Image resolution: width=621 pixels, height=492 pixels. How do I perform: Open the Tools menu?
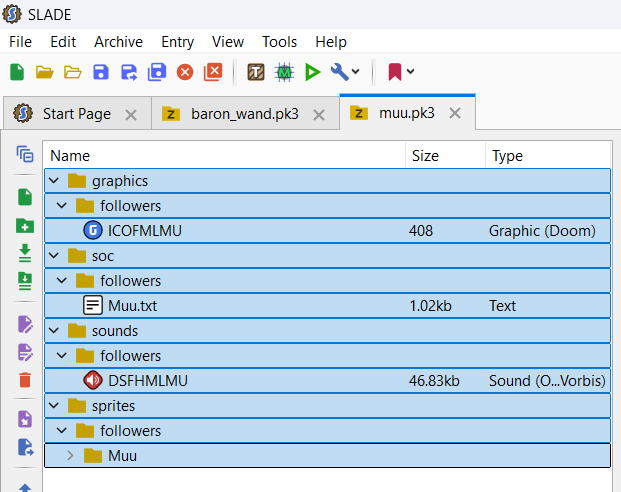tap(280, 42)
